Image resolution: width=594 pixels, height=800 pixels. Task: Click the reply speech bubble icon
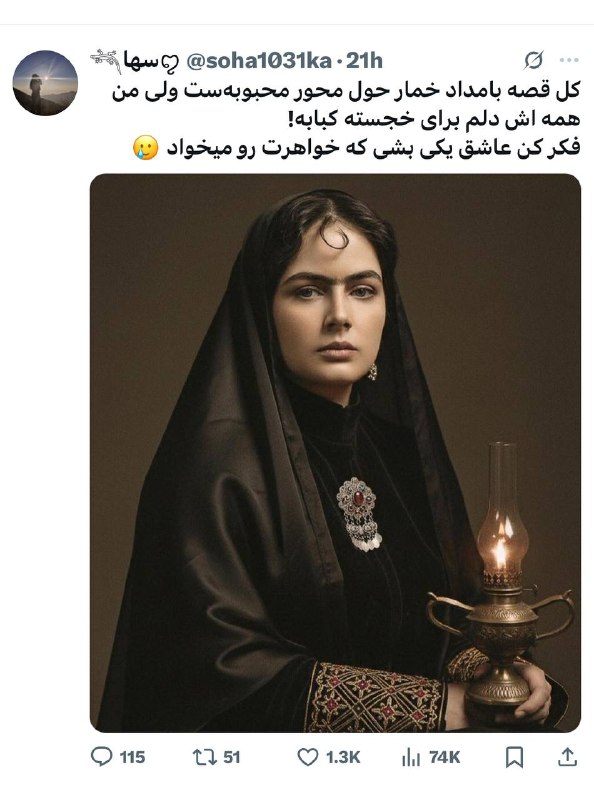click(x=101, y=757)
